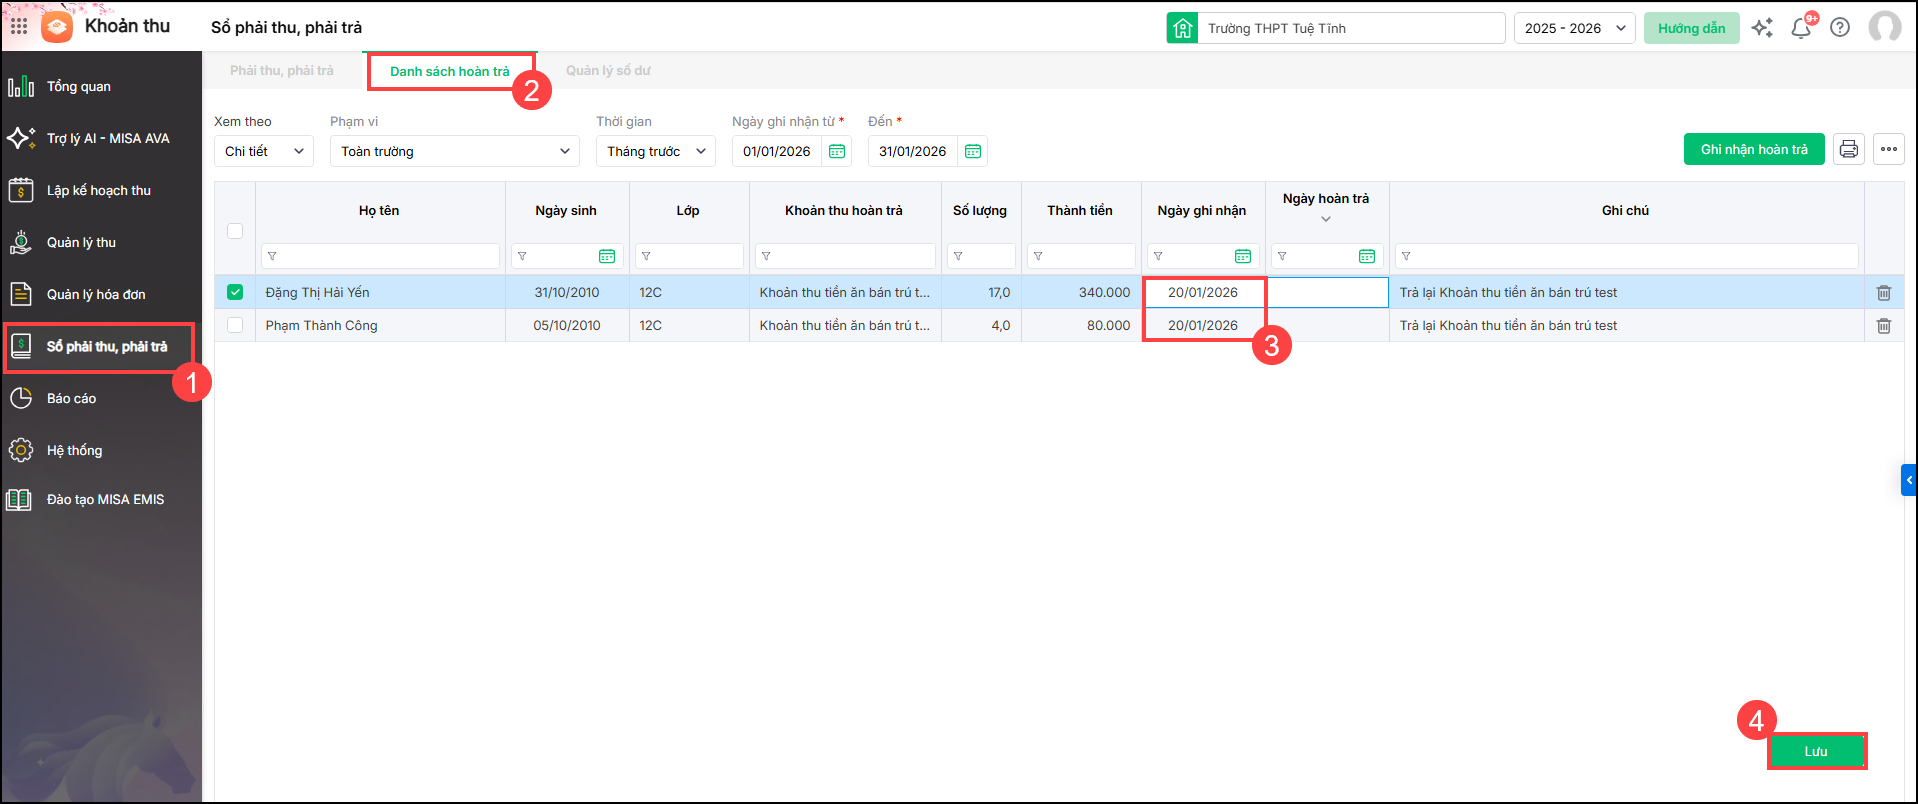Delete the Đặng Thị Hải Yến row
Viewport: 1918px width, 804px height.
pyautogui.click(x=1883, y=293)
